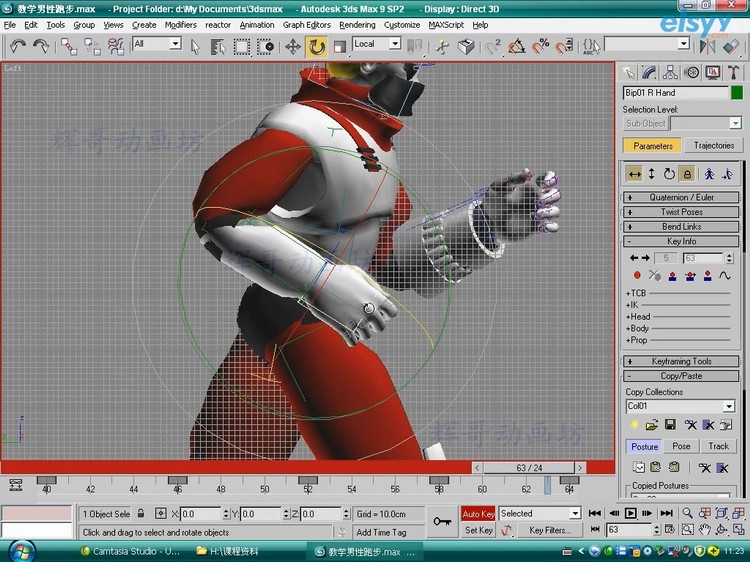Screen dimensions: 750x562
Task: Open the Animation menu
Action: [x=257, y=25]
